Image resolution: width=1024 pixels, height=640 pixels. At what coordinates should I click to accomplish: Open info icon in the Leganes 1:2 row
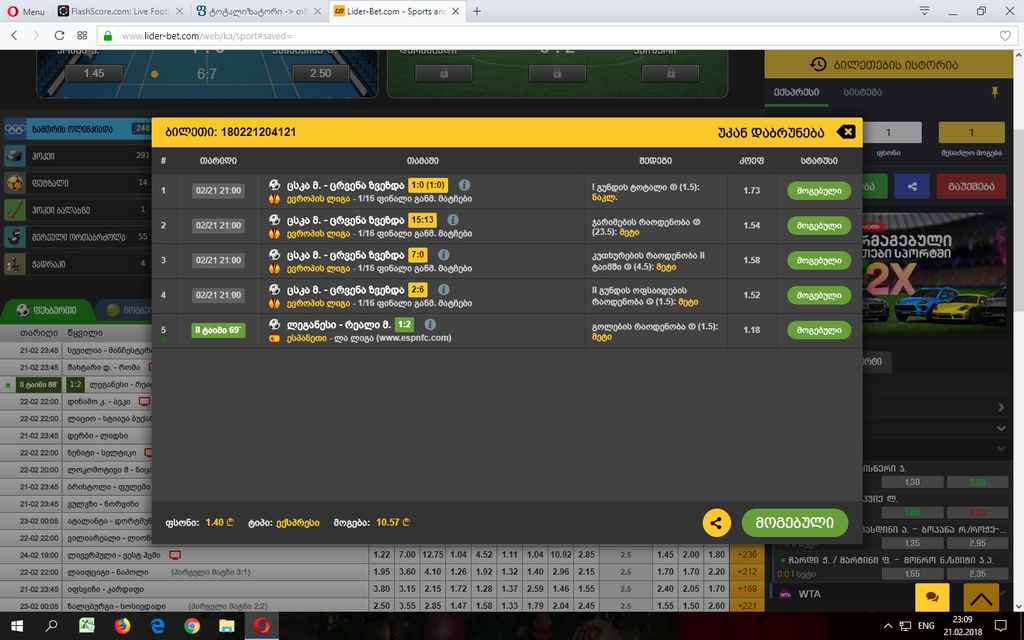430,325
